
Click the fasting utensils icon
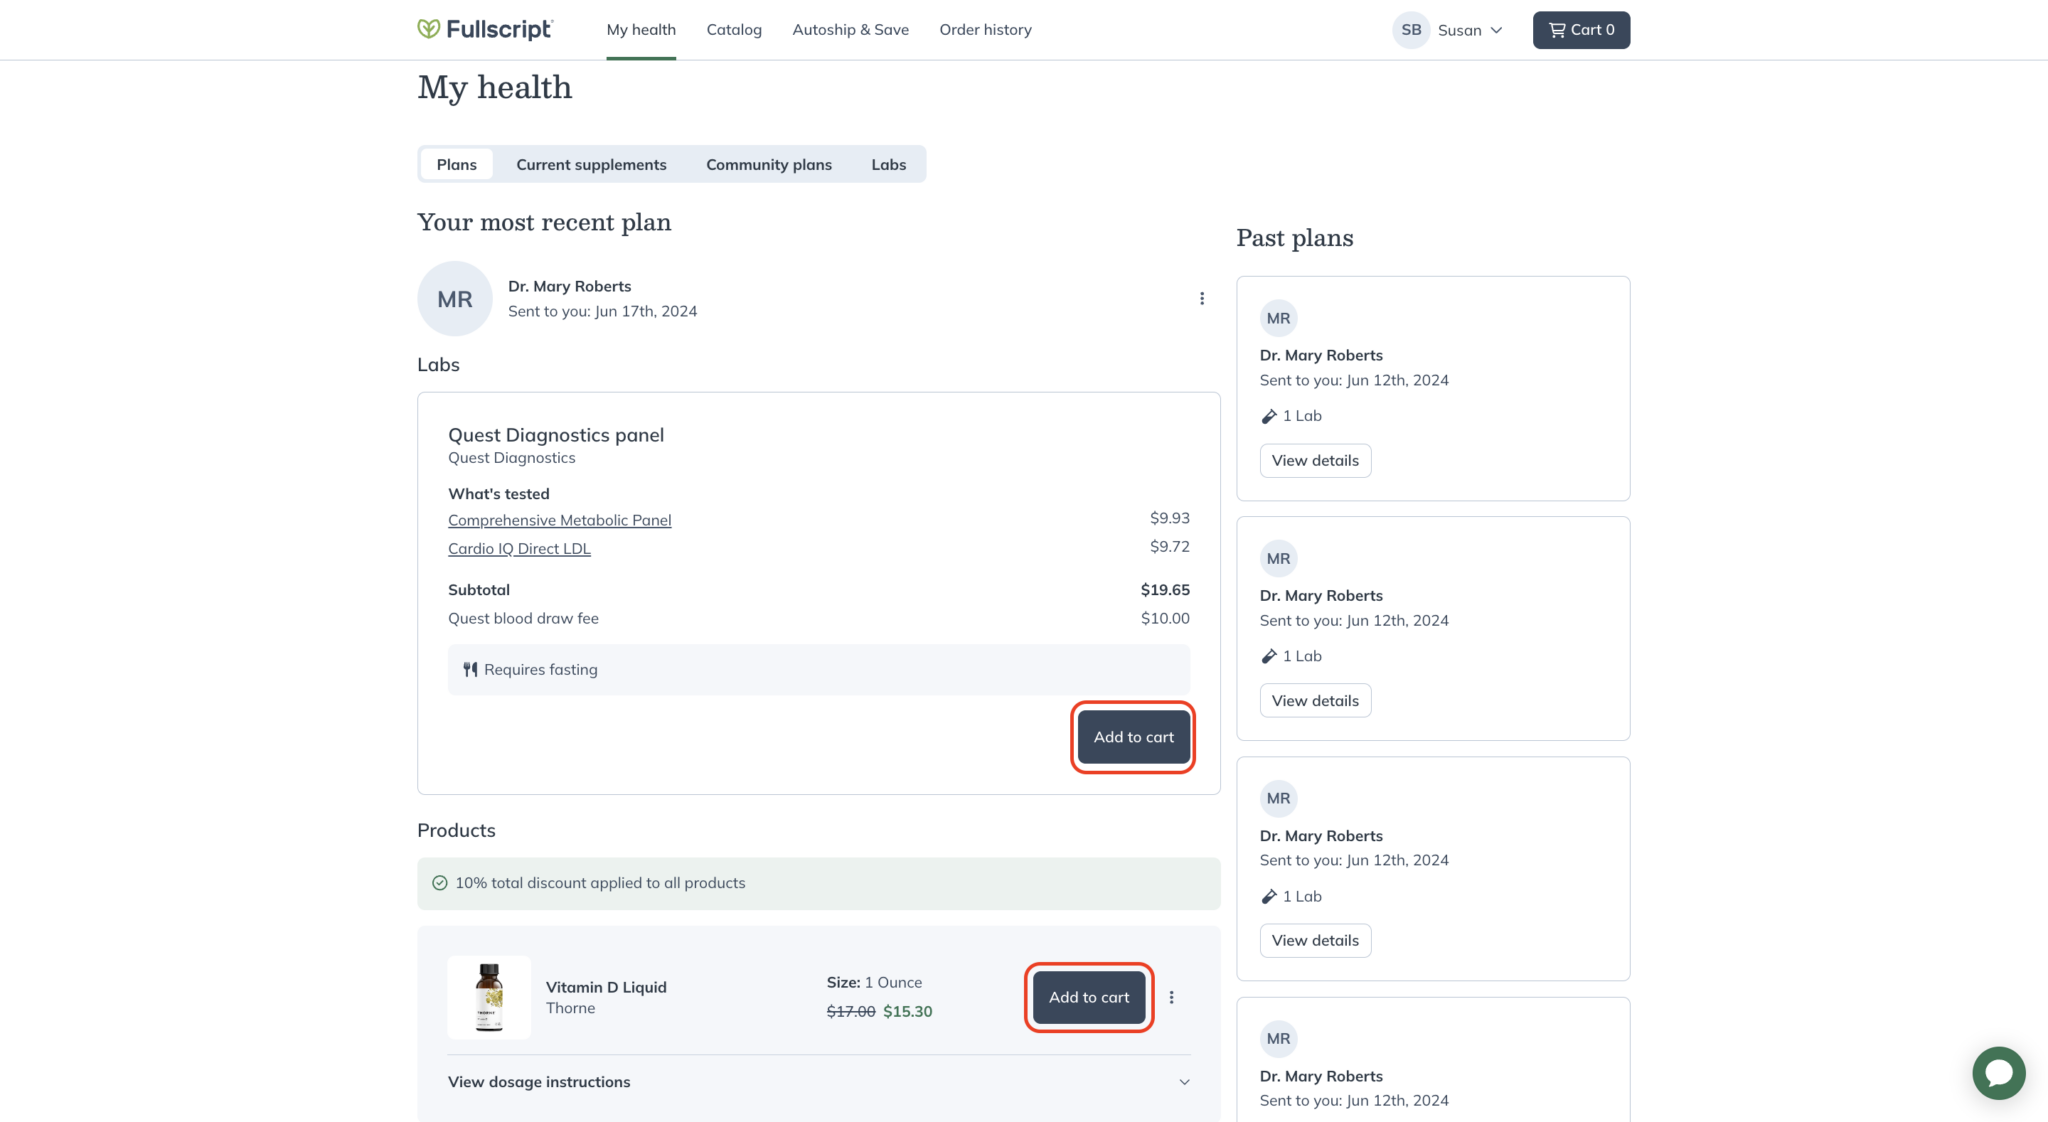pyautogui.click(x=470, y=669)
